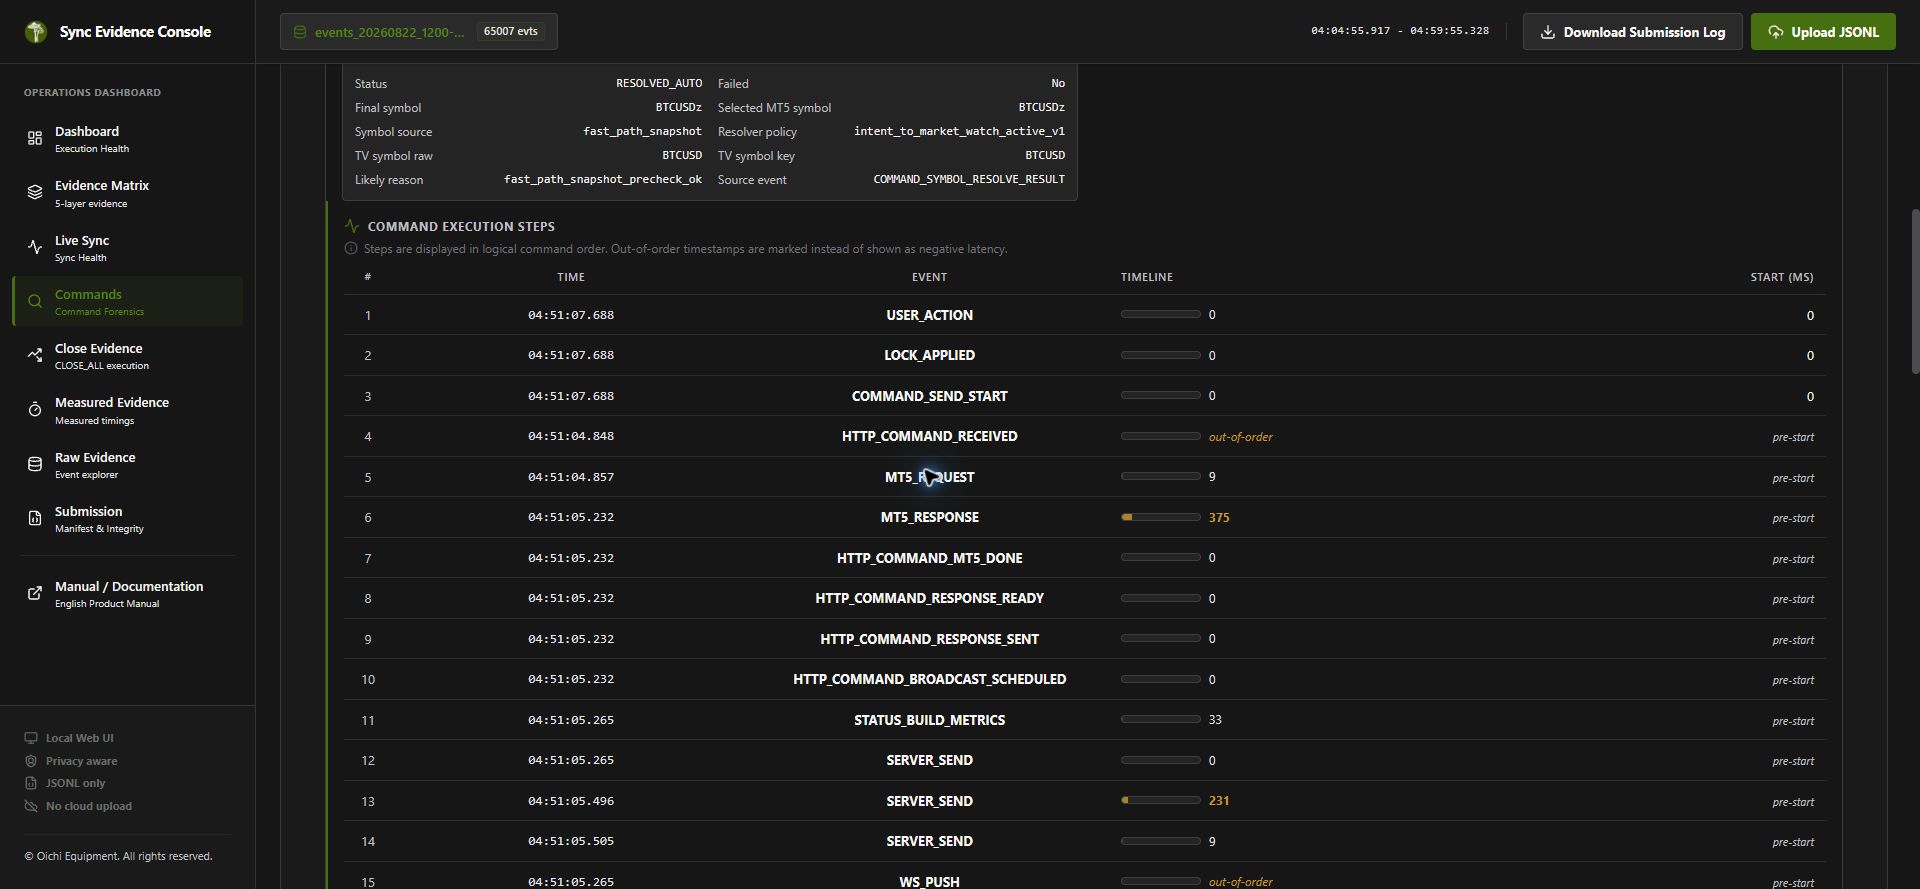
Task: Select the HTTP_COMMAND_RECEIVED event
Action: click(929, 436)
